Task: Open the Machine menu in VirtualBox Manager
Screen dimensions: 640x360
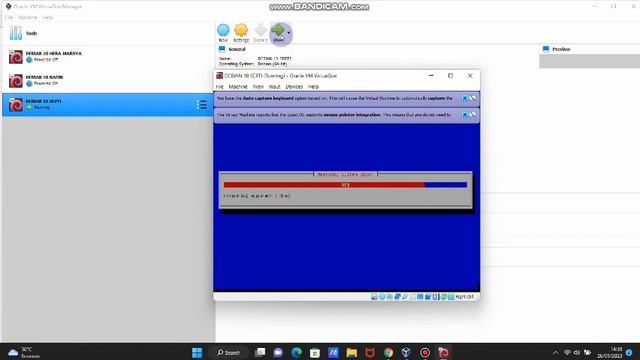Action: pyautogui.click(x=28, y=18)
